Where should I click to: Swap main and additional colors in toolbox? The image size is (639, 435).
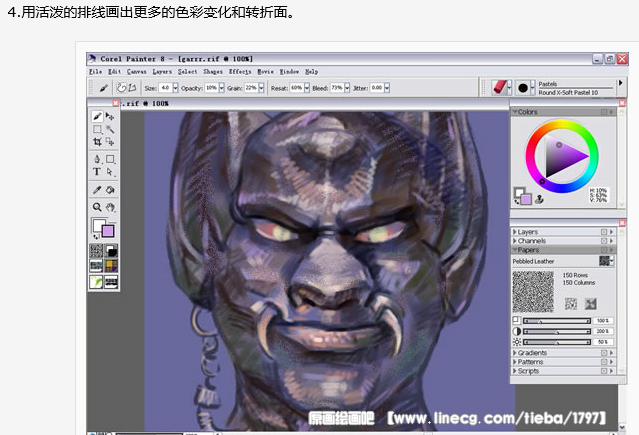96,236
